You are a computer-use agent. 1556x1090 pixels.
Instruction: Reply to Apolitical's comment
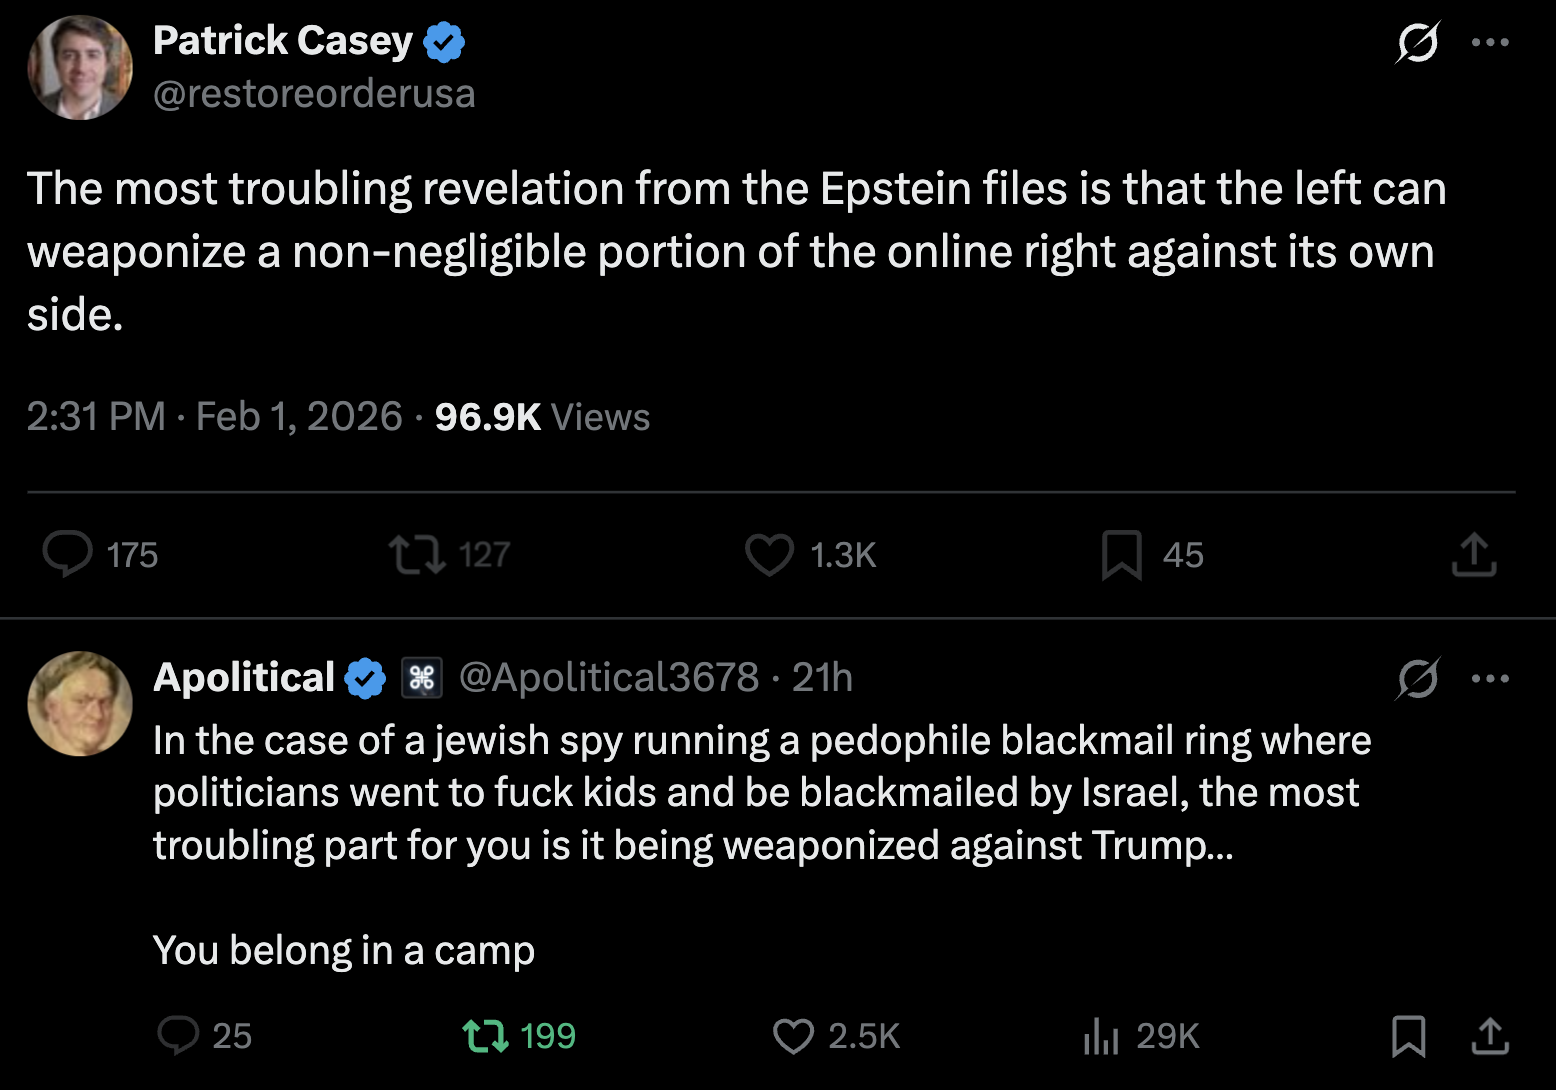point(179,1036)
